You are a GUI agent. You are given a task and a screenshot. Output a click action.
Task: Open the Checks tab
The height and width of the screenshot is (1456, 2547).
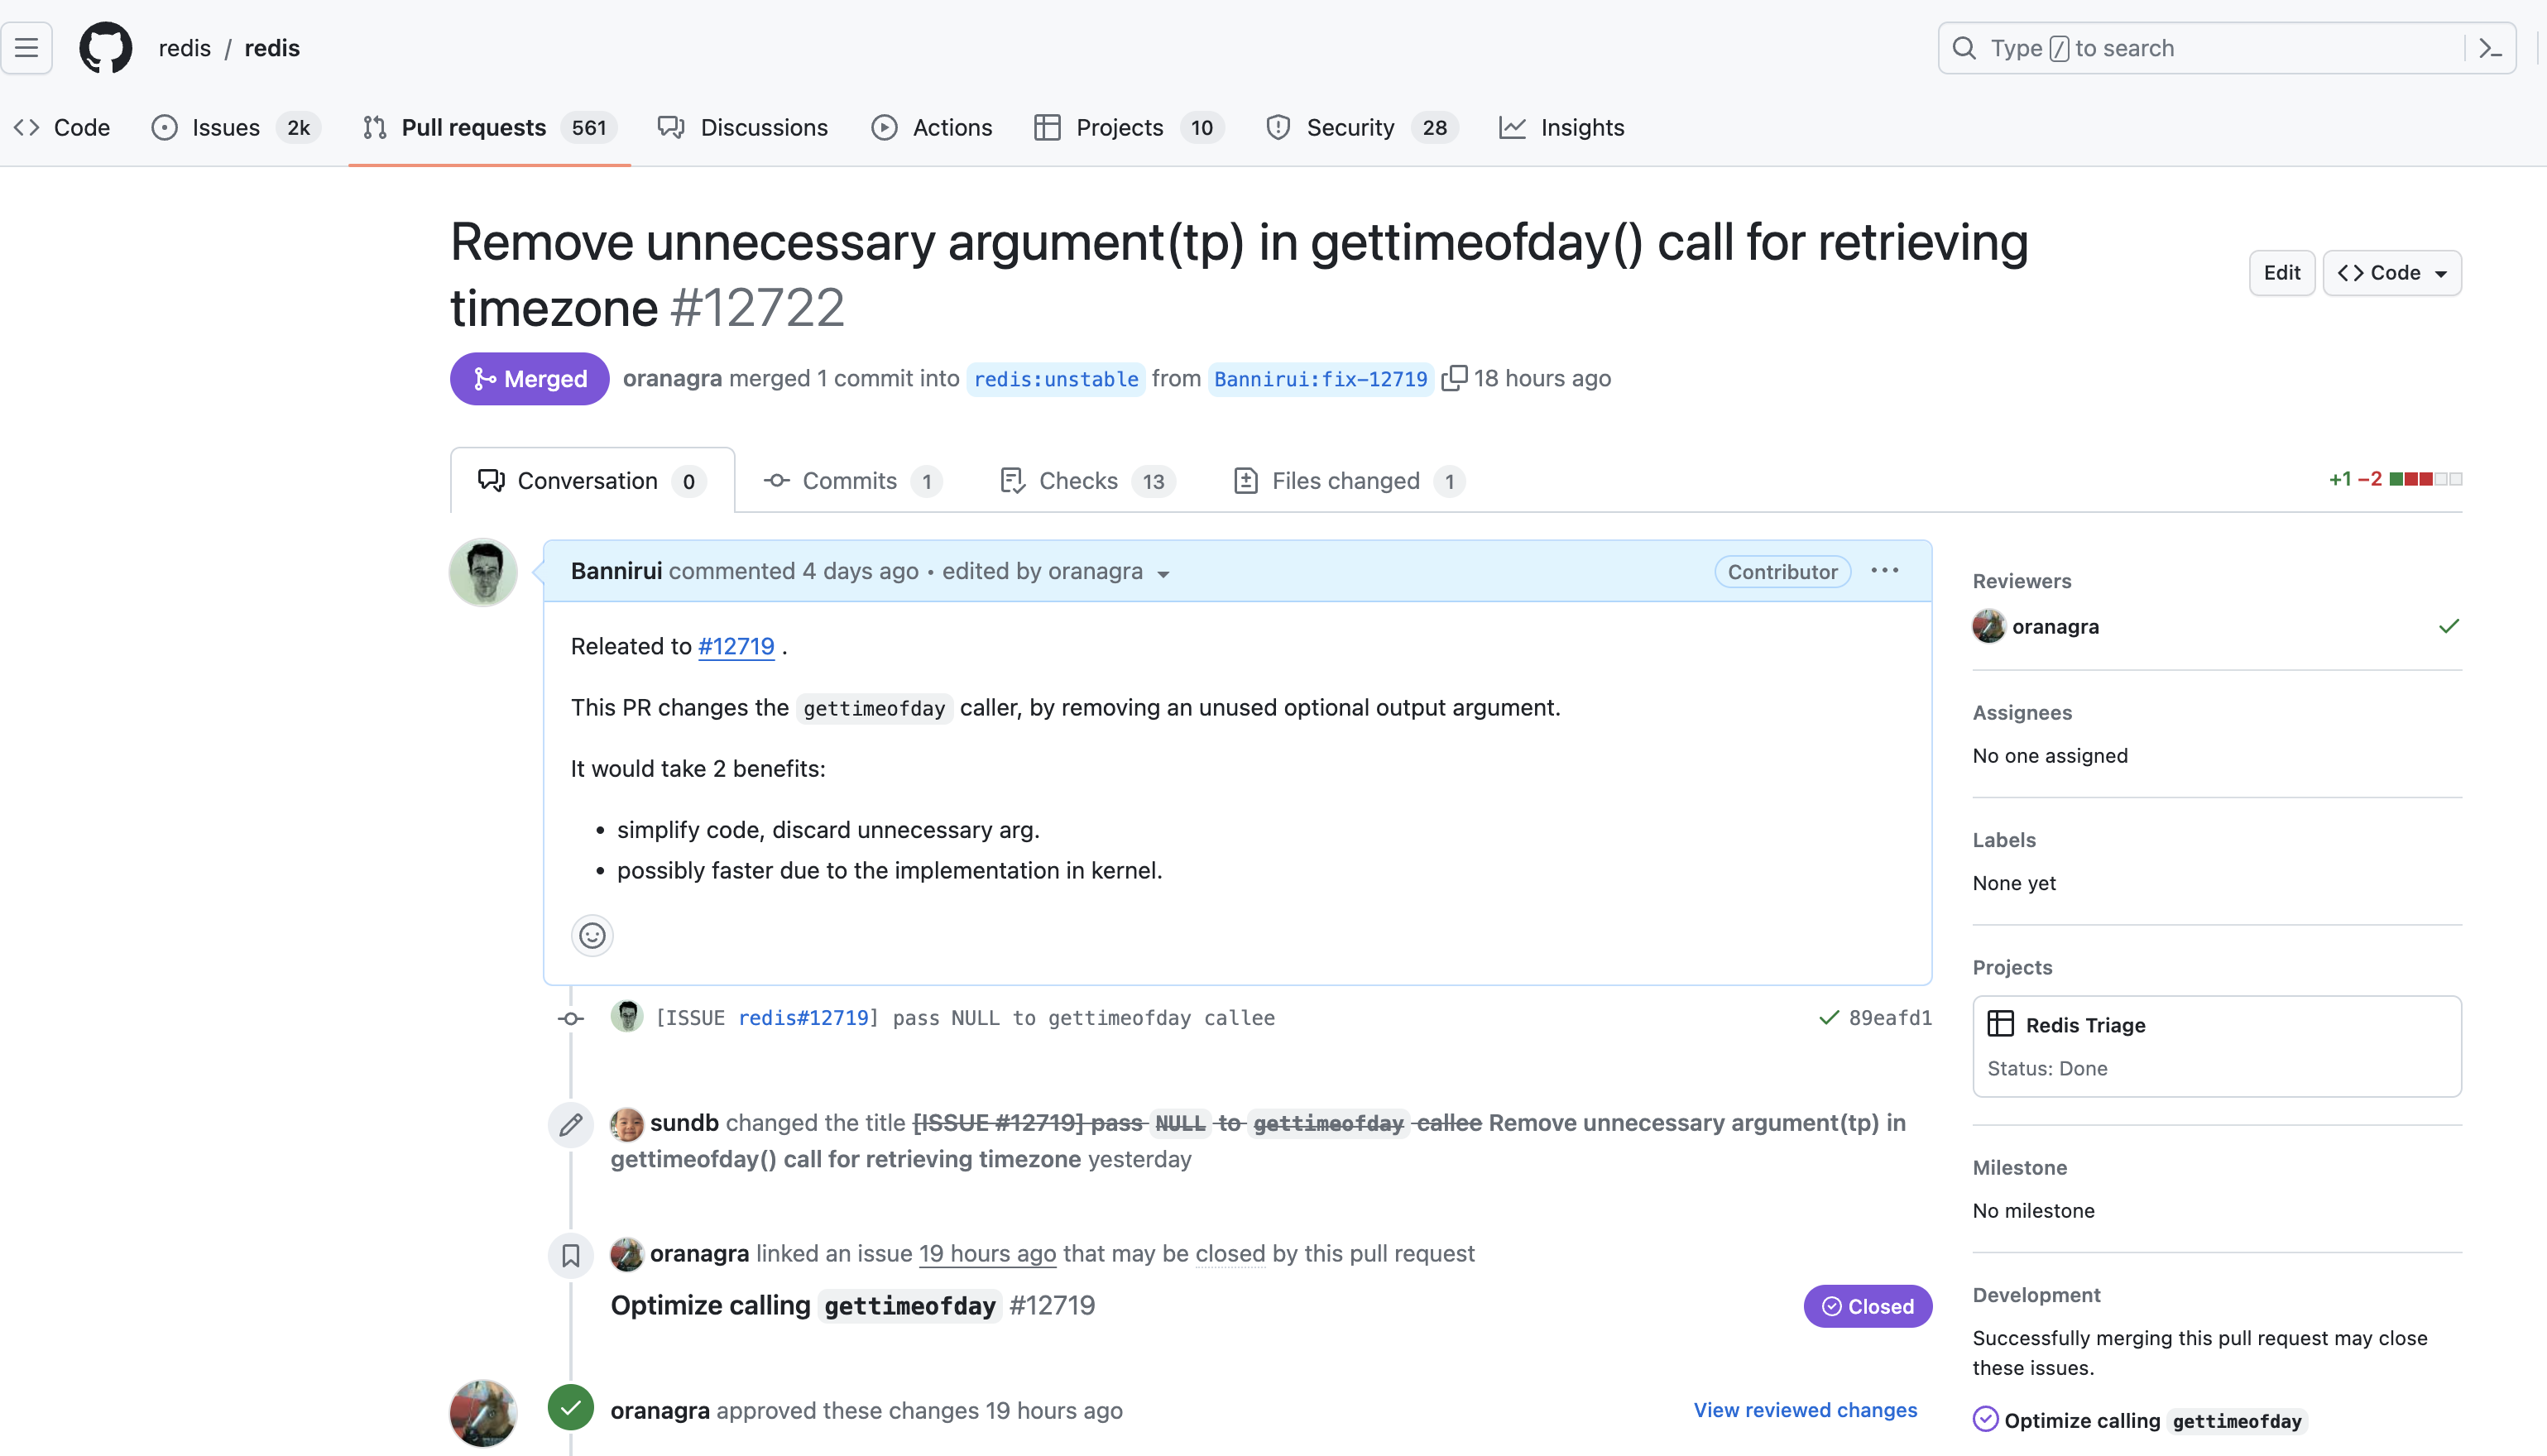[1078, 481]
